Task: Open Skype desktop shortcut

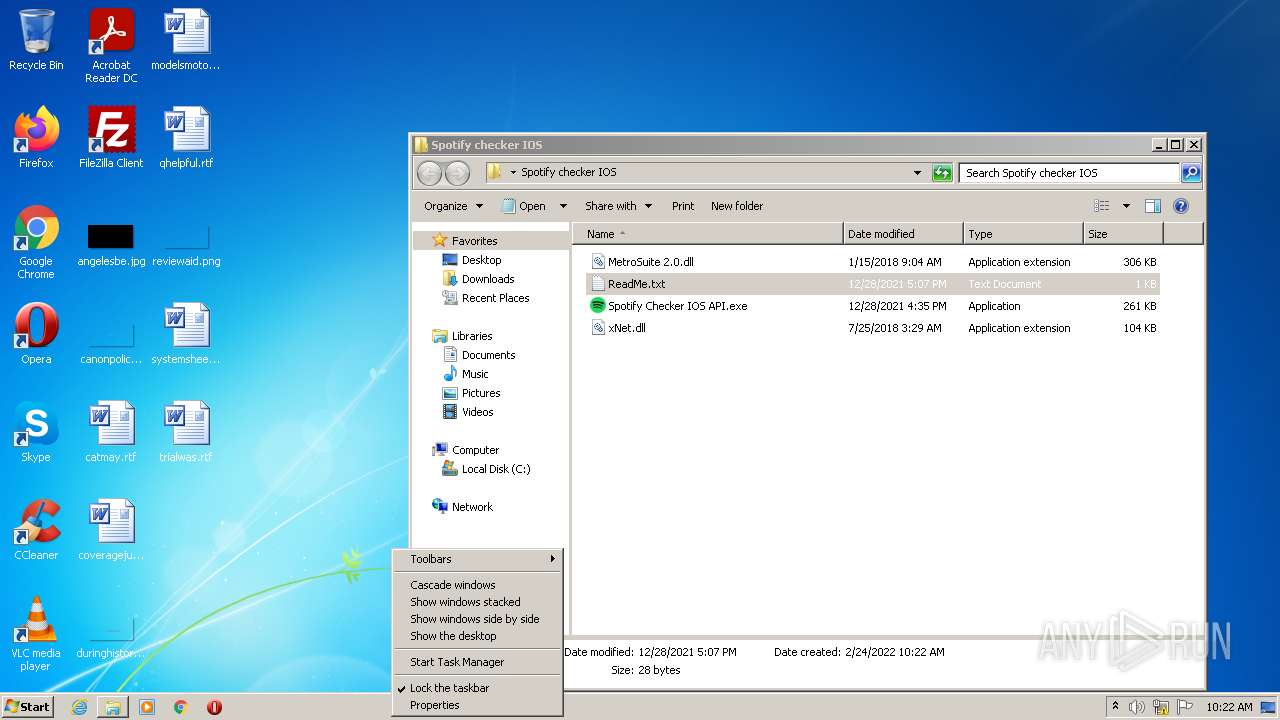Action: (36, 432)
